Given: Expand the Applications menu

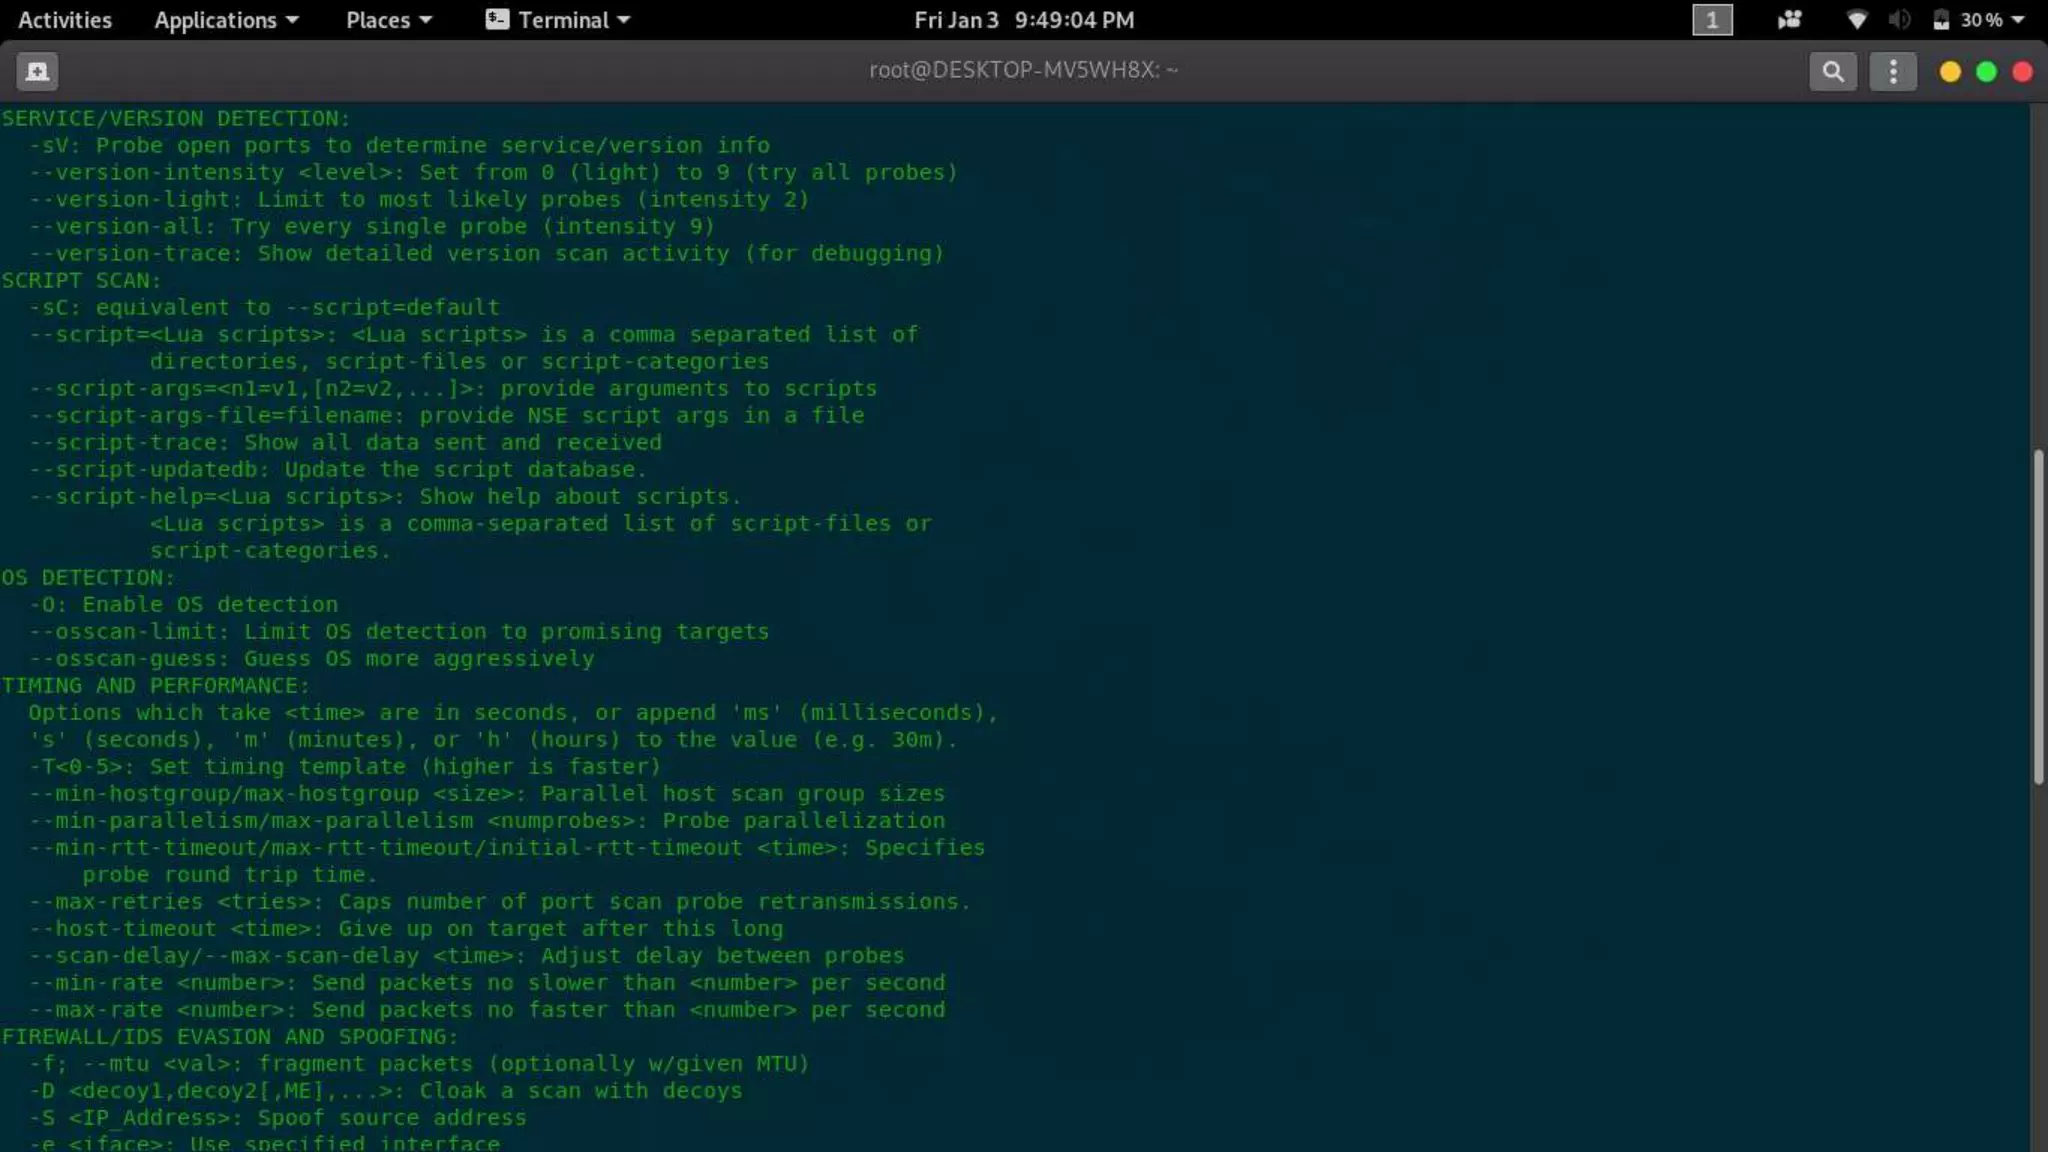Looking at the screenshot, I should pos(226,20).
